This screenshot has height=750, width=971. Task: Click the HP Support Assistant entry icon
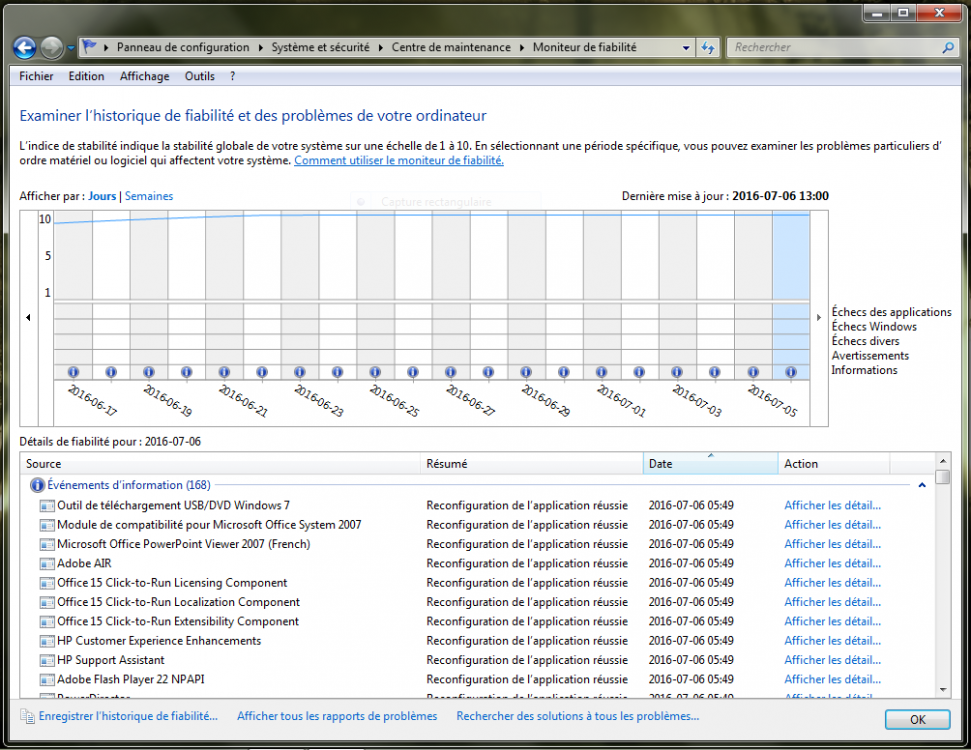47,660
